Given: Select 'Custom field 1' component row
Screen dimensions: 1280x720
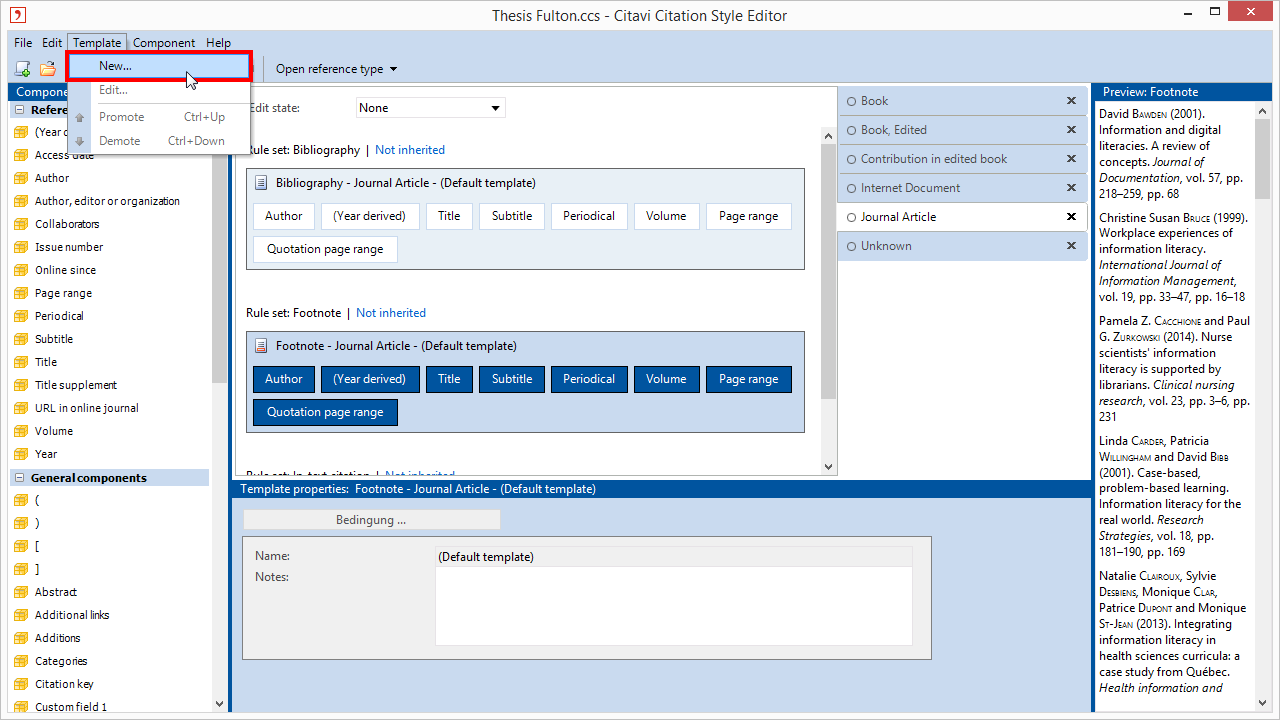Looking at the screenshot, I should (x=110, y=707).
